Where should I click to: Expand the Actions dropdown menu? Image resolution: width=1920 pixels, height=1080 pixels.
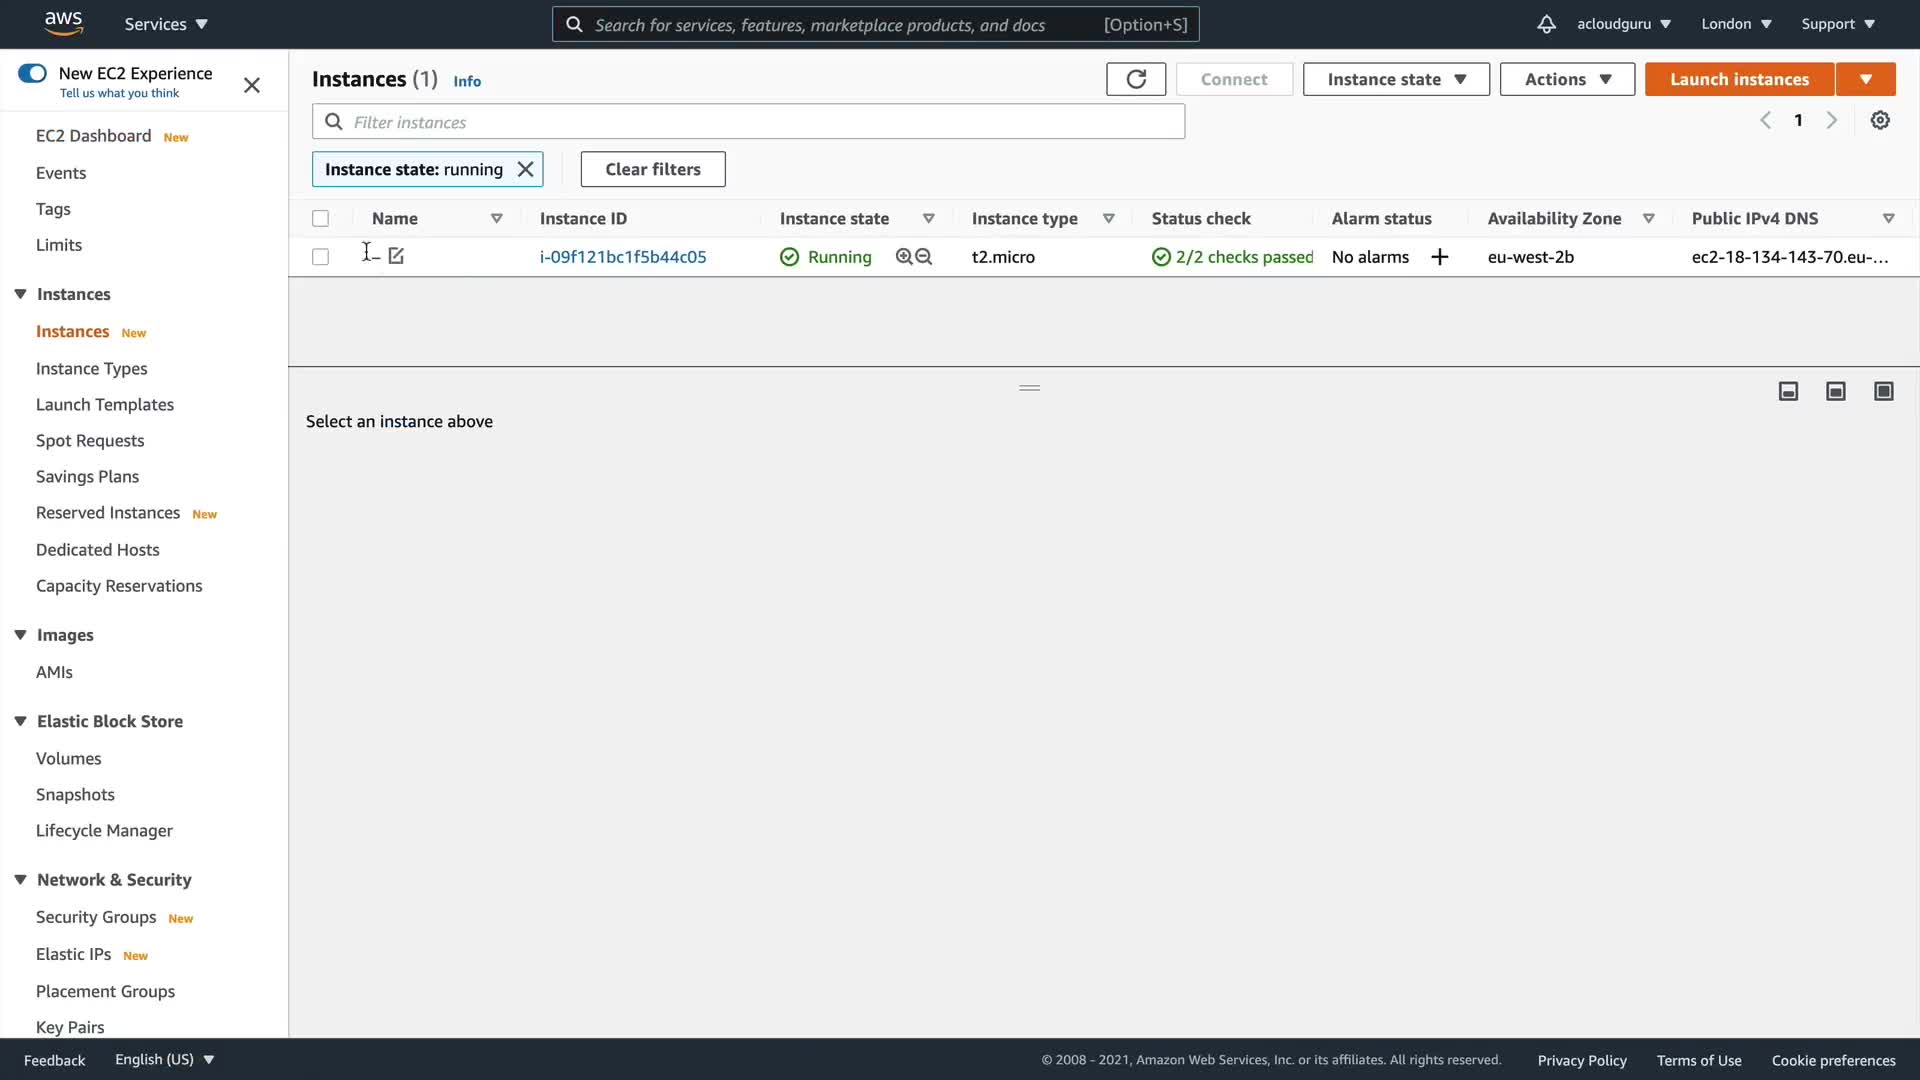pyautogui.click(x=1567, y=79)
